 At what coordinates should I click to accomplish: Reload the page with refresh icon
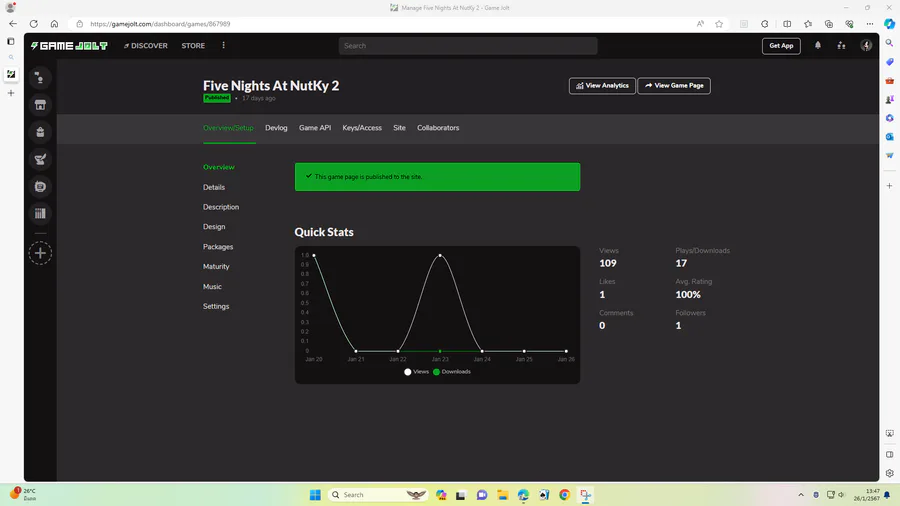(x=33, y=24)
